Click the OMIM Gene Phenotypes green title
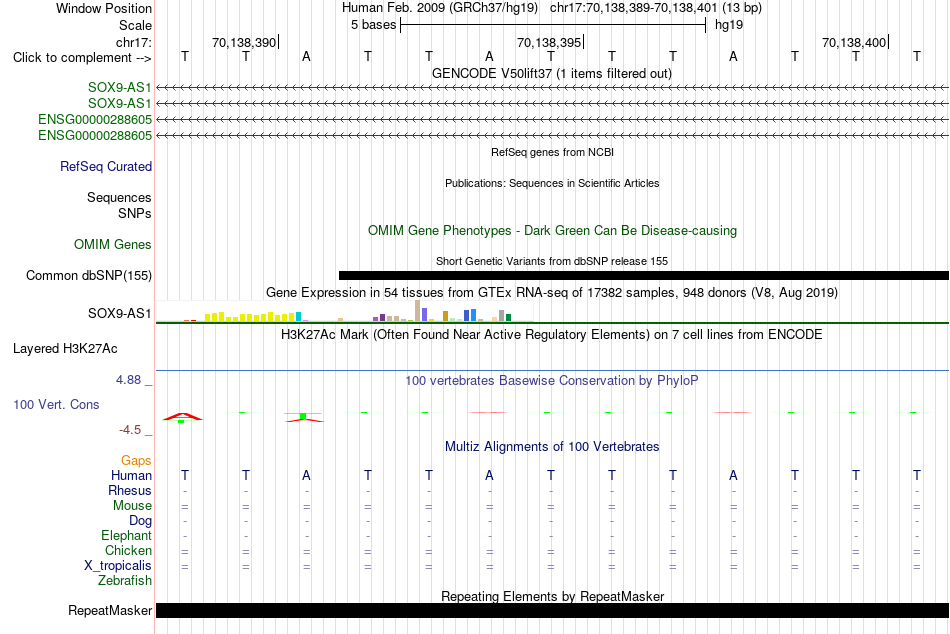This screenshot has height=634, width=950. point(553,230)
